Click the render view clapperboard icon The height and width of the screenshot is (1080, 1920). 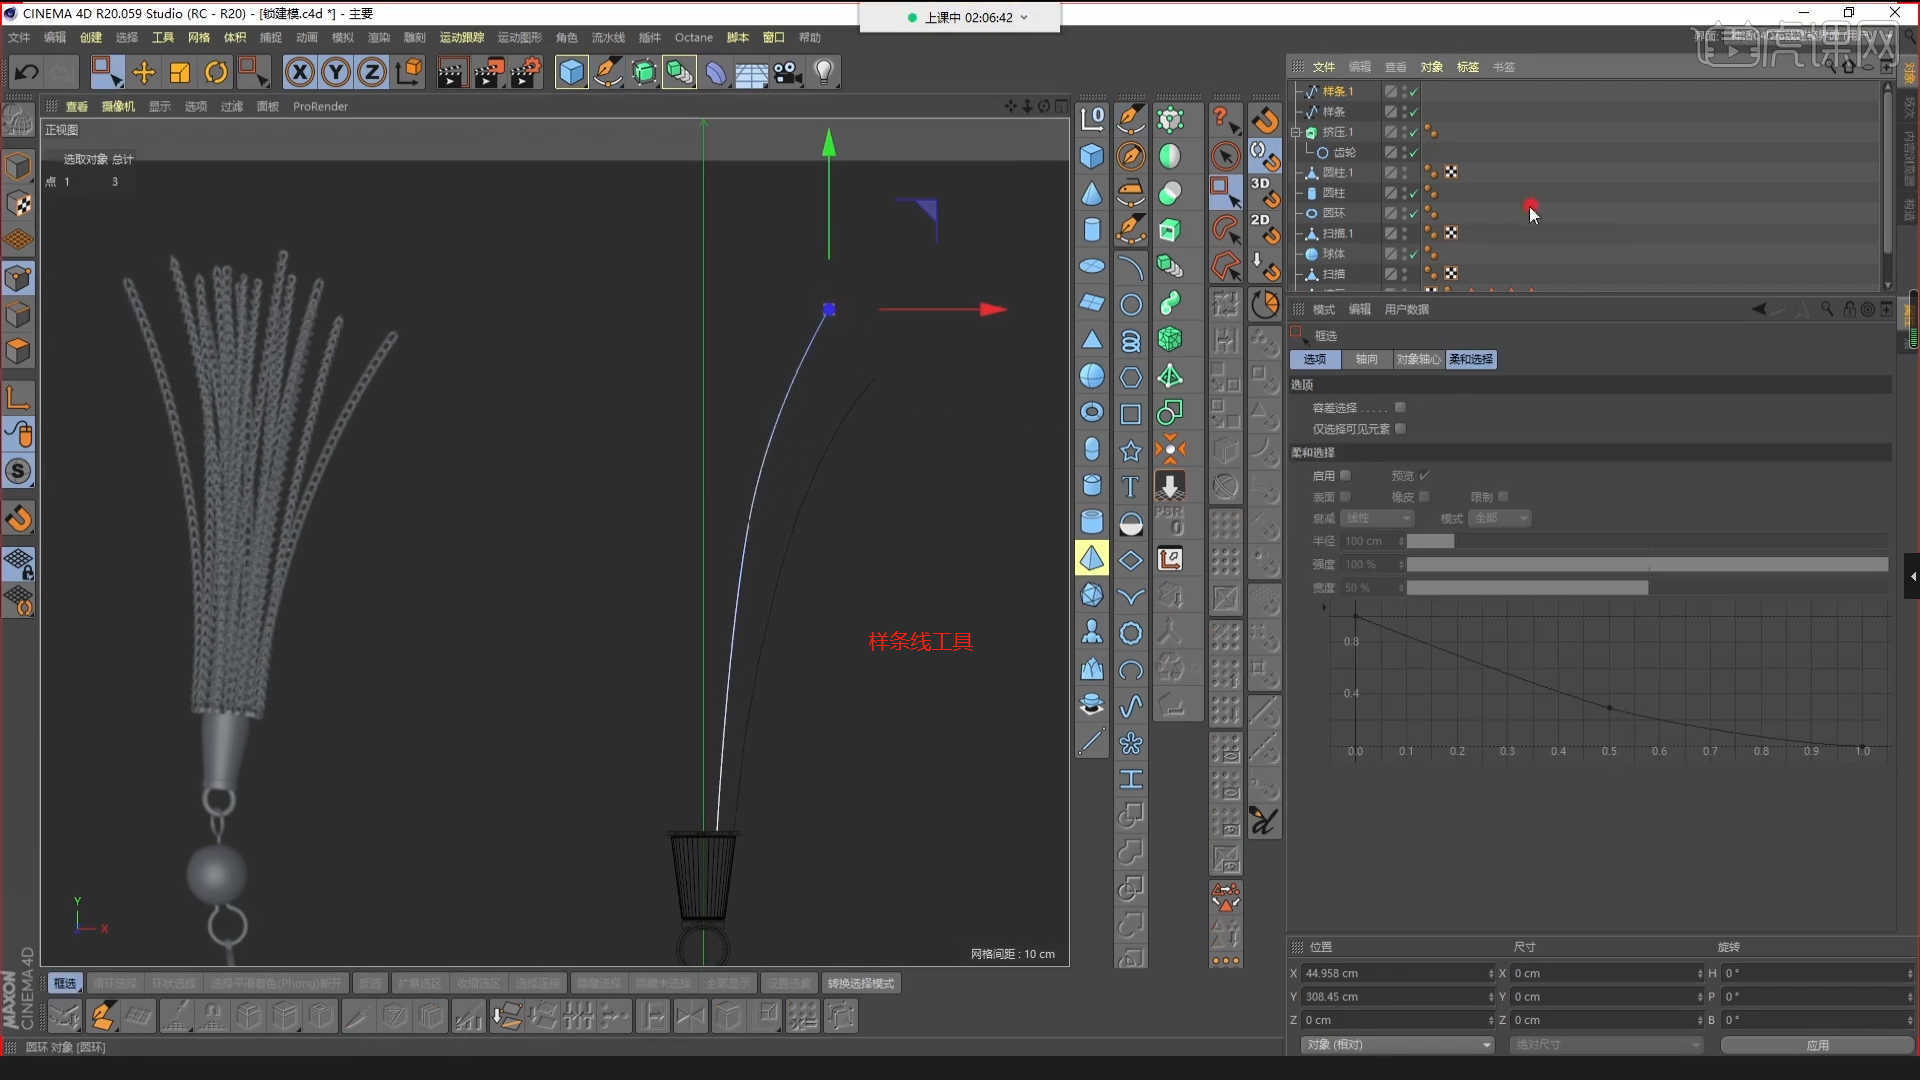tap(451, 72)
